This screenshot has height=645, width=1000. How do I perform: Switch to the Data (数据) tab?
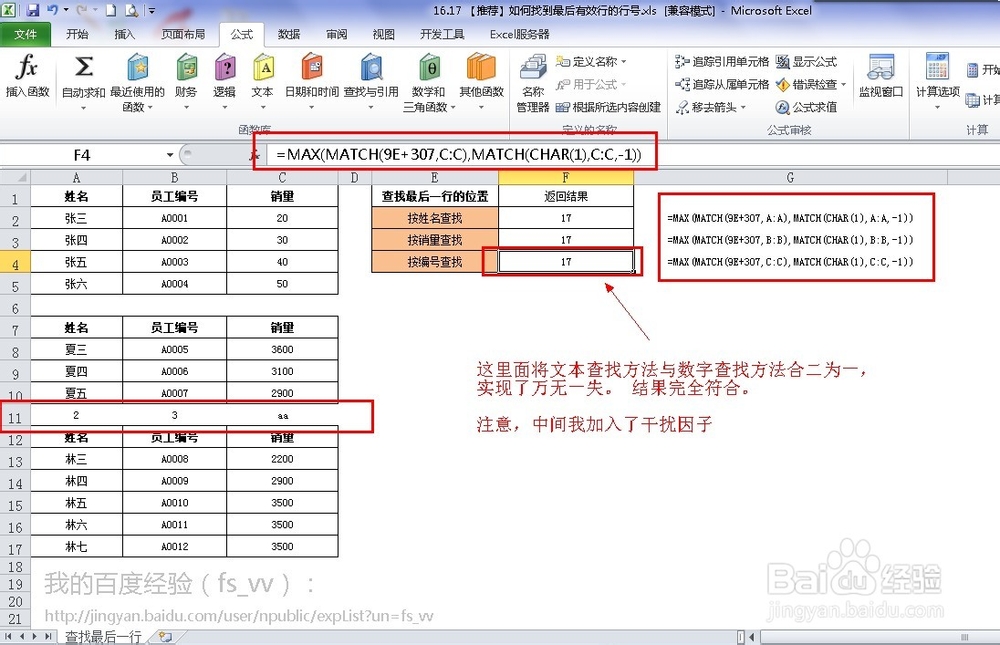pos(288,34)
